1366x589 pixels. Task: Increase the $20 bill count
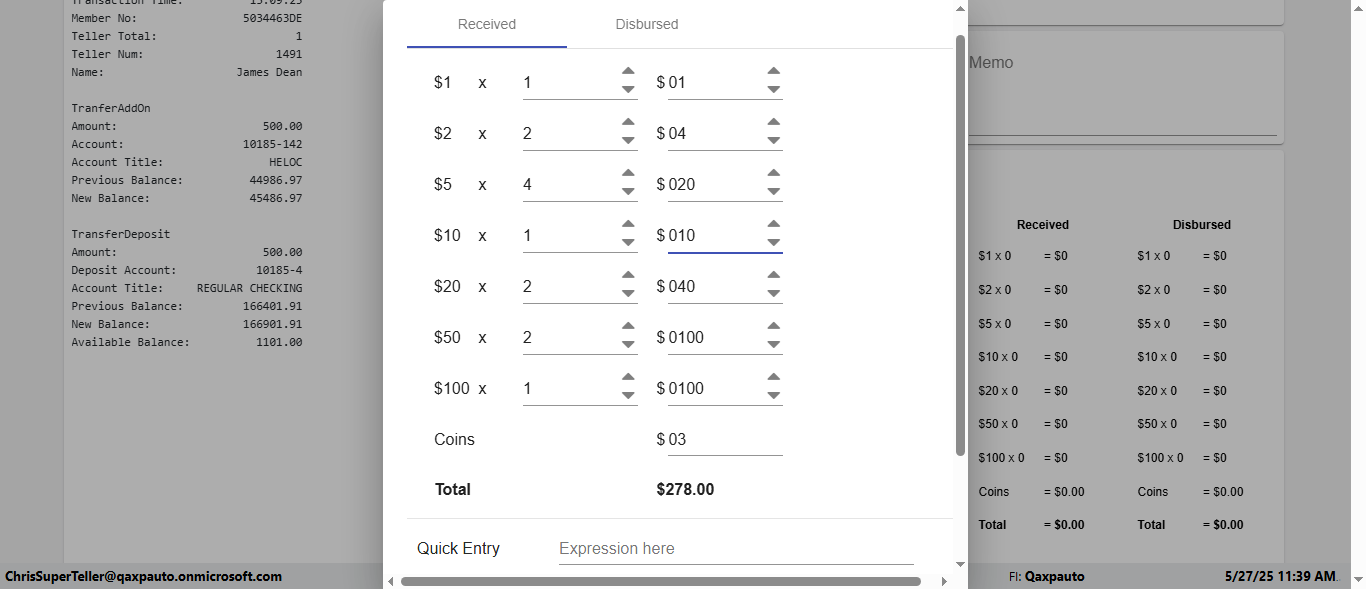click(x=628, y=276)
